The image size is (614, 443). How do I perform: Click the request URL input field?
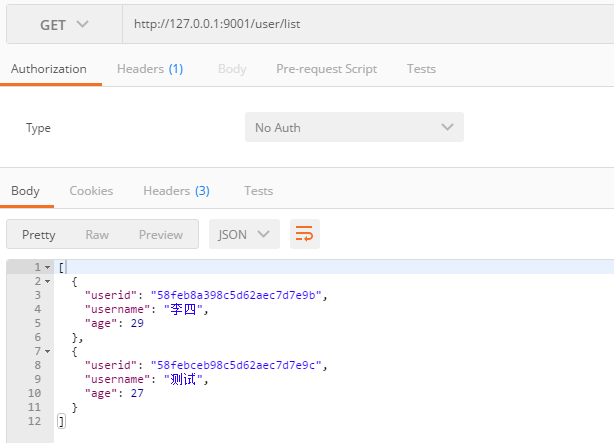pyautogui.click(x=368, y=24)
